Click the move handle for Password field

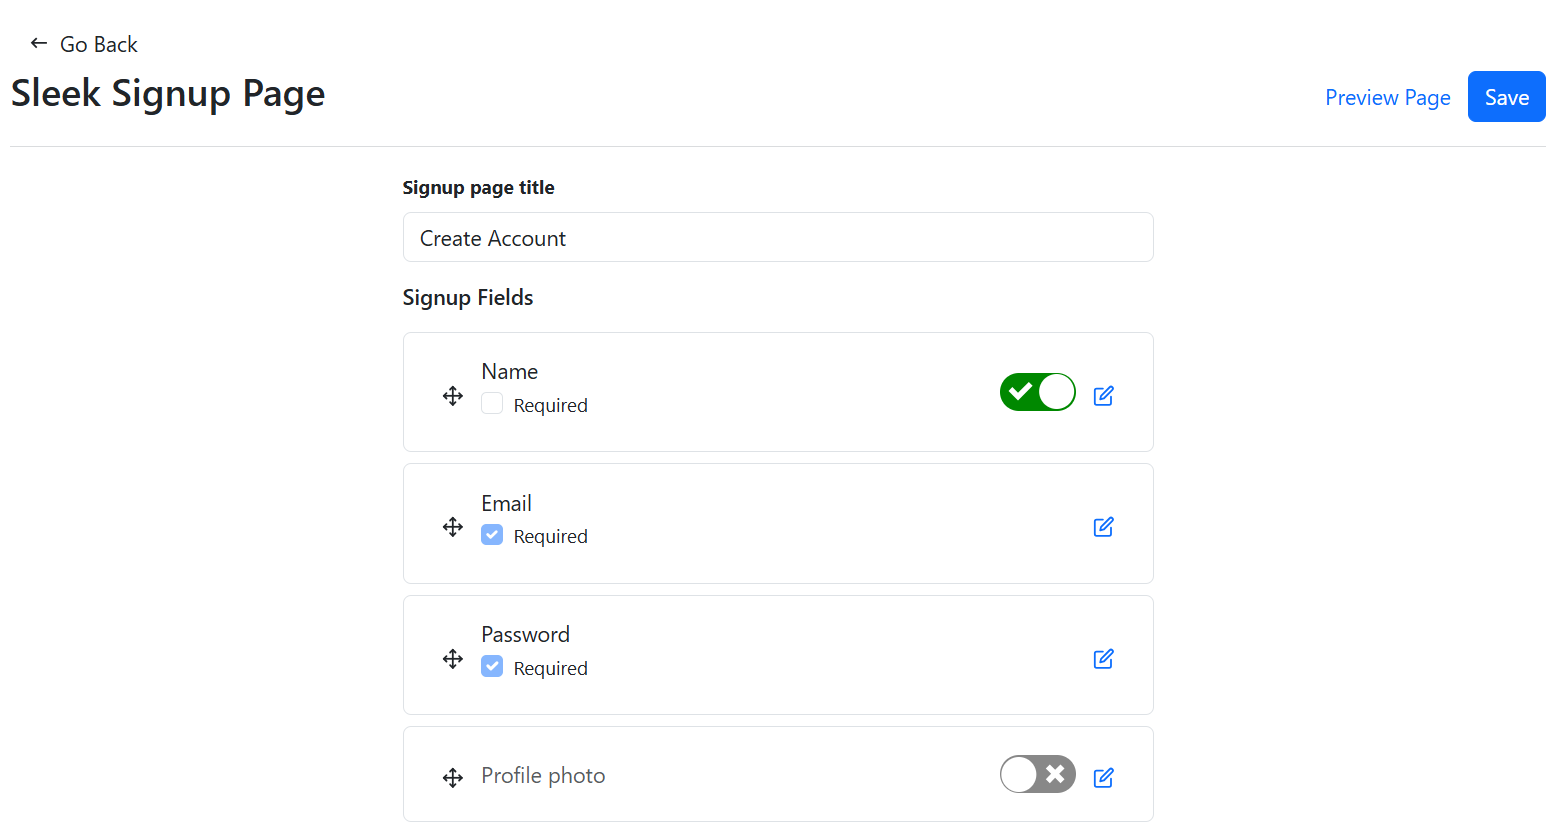pyautogui.click(x=453, y=659)
